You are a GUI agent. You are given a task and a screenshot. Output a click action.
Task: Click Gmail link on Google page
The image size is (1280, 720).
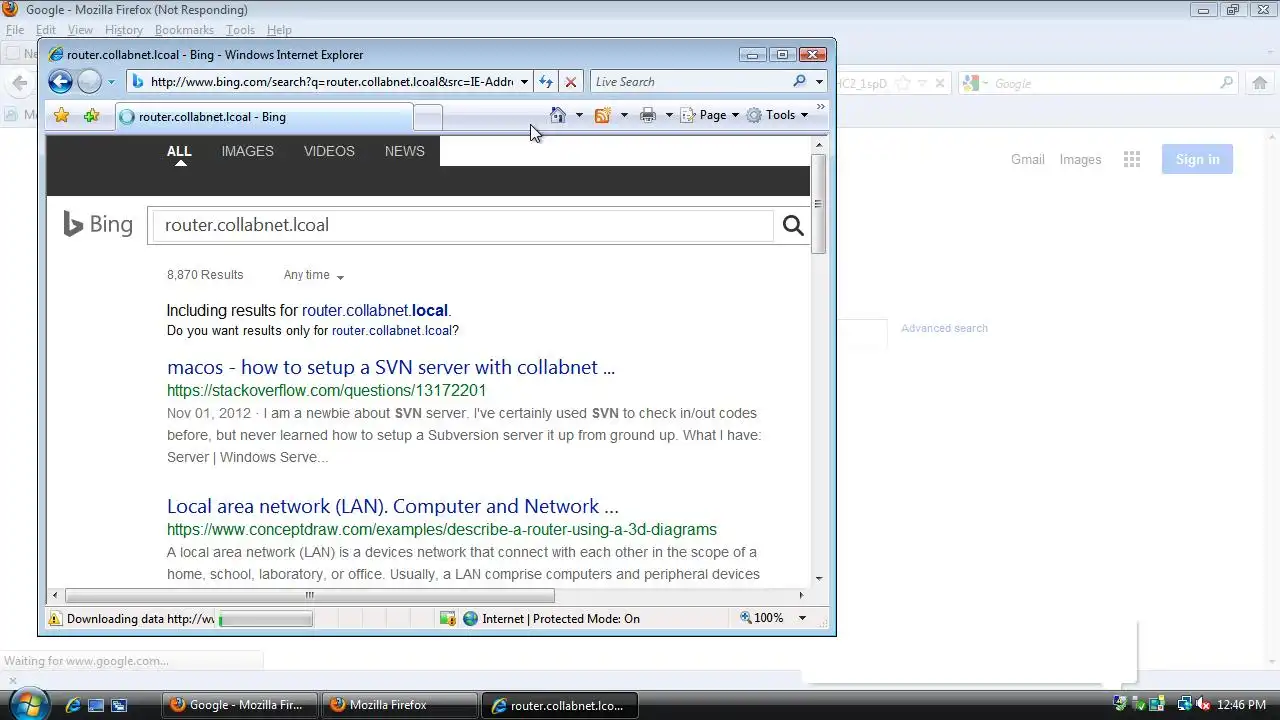click(1027, 159)
